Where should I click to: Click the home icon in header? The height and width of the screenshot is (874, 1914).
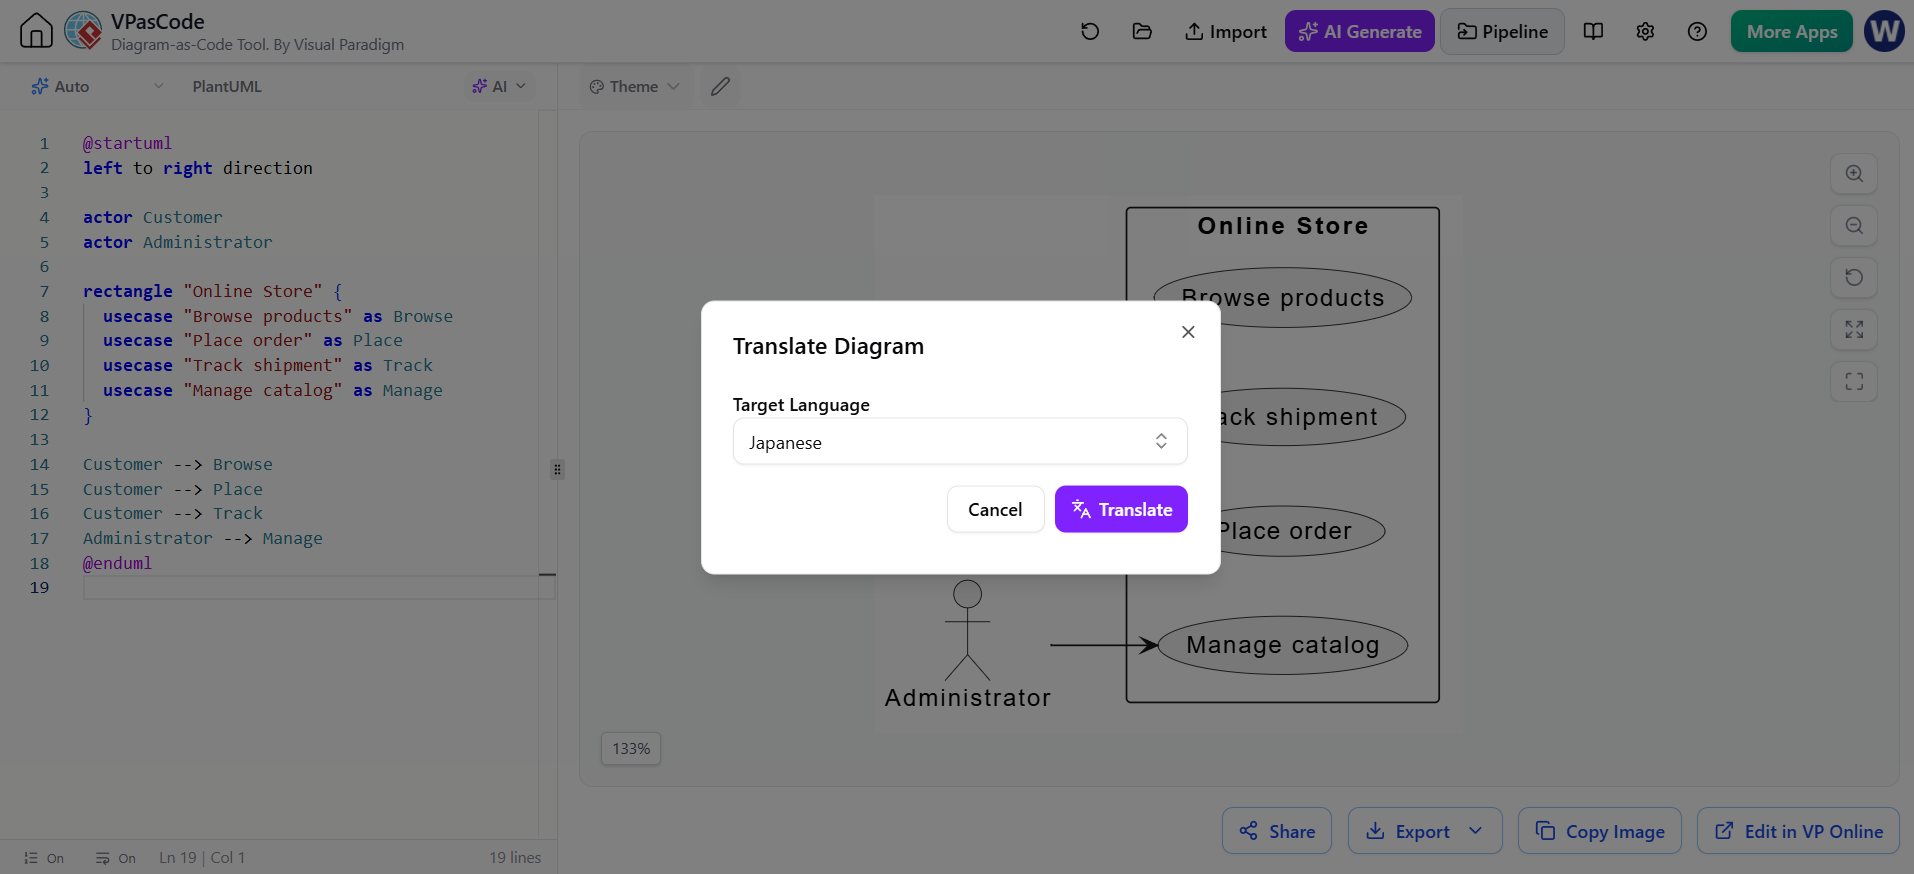click(36, 31)
